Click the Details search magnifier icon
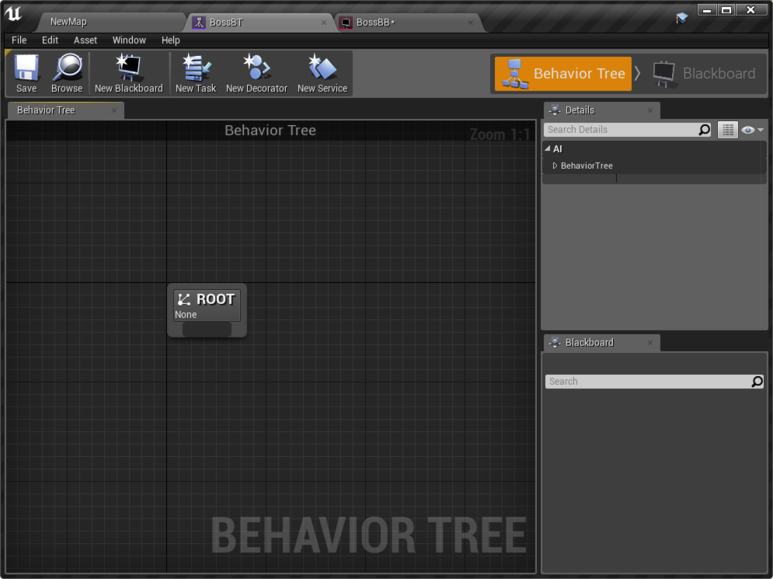The height and width of the screenshot is (579, 773). (x=704, y=129)
